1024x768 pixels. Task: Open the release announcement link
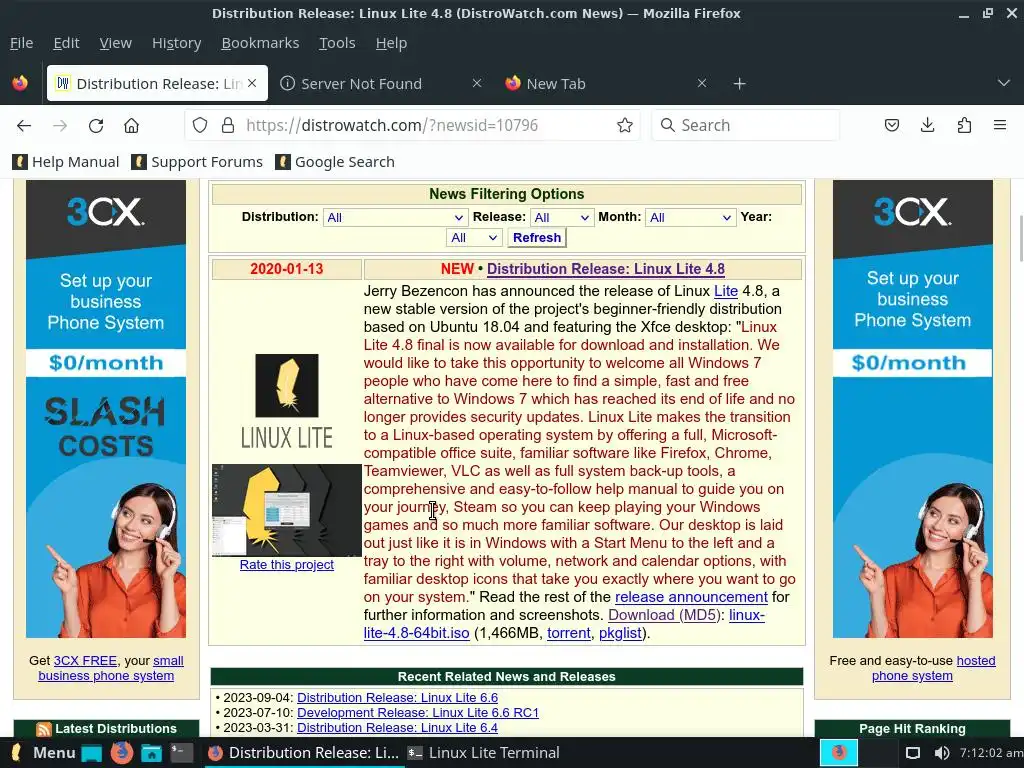point(691,597)
